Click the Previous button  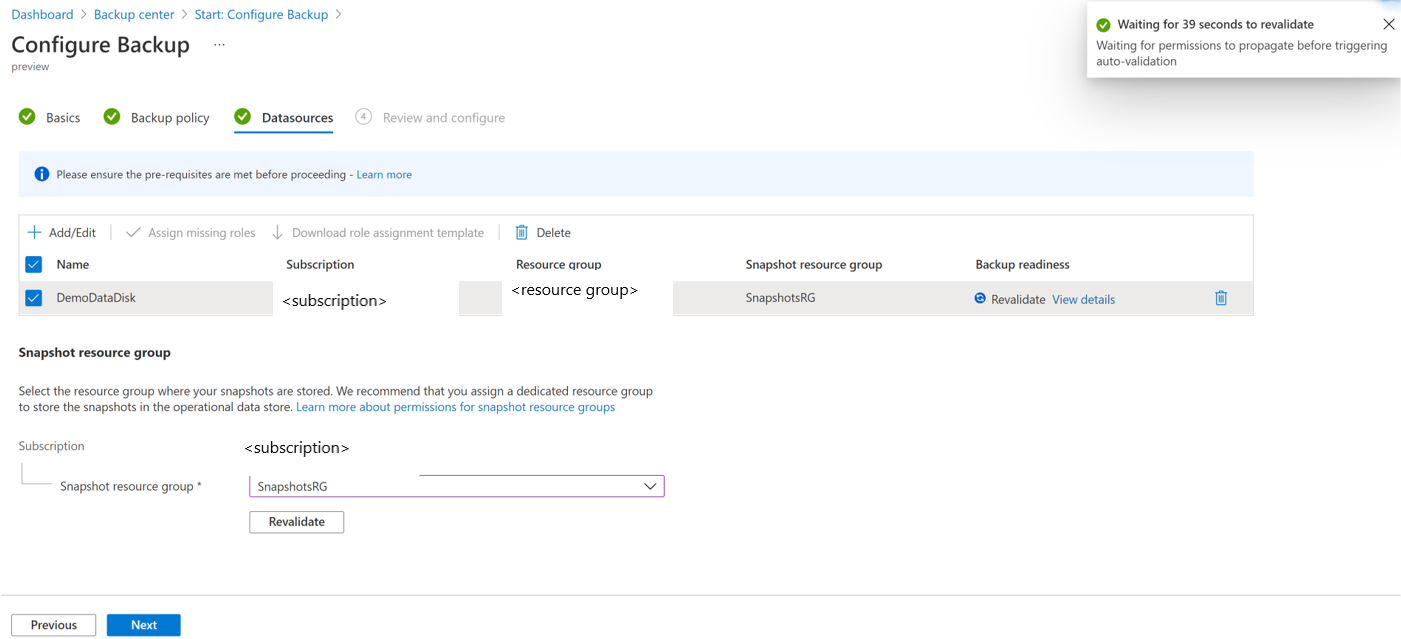[54, 625]
